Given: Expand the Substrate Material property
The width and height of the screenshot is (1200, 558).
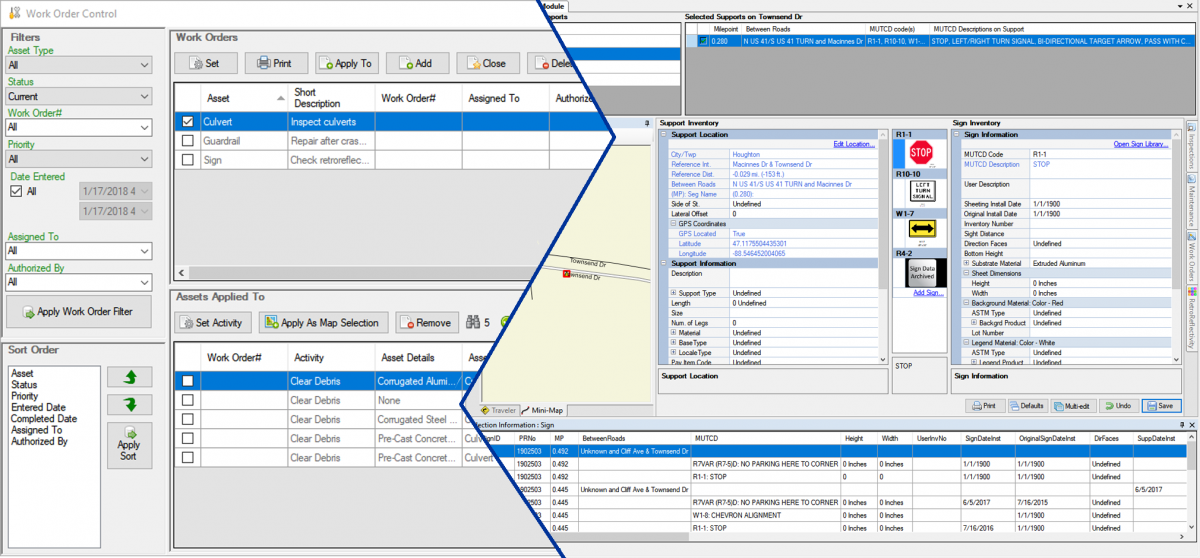Looking at the screenshot, I should pyautogui.click(x=966, y=262).
